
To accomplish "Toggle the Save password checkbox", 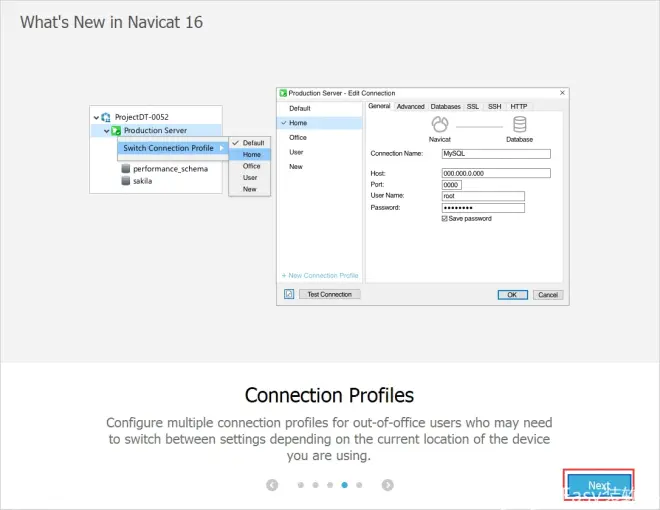I will click(x=444, y=219).
